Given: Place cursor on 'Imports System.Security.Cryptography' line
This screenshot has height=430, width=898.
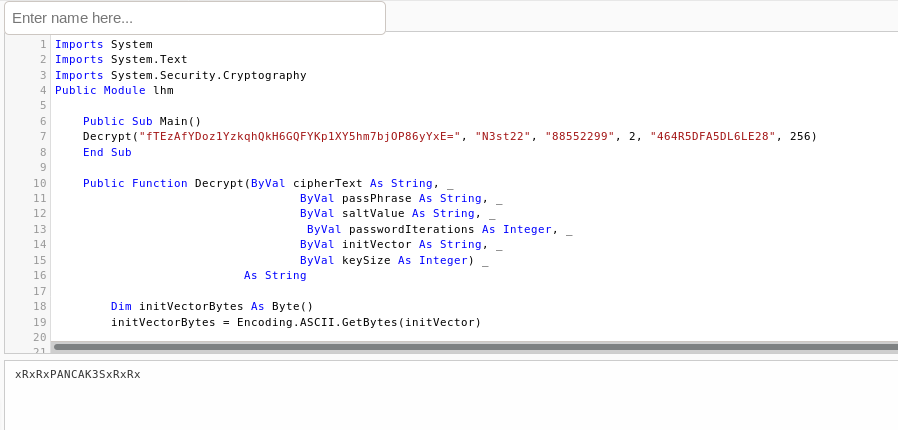Looking at the screenshot, I should click(x=180, y=75).
